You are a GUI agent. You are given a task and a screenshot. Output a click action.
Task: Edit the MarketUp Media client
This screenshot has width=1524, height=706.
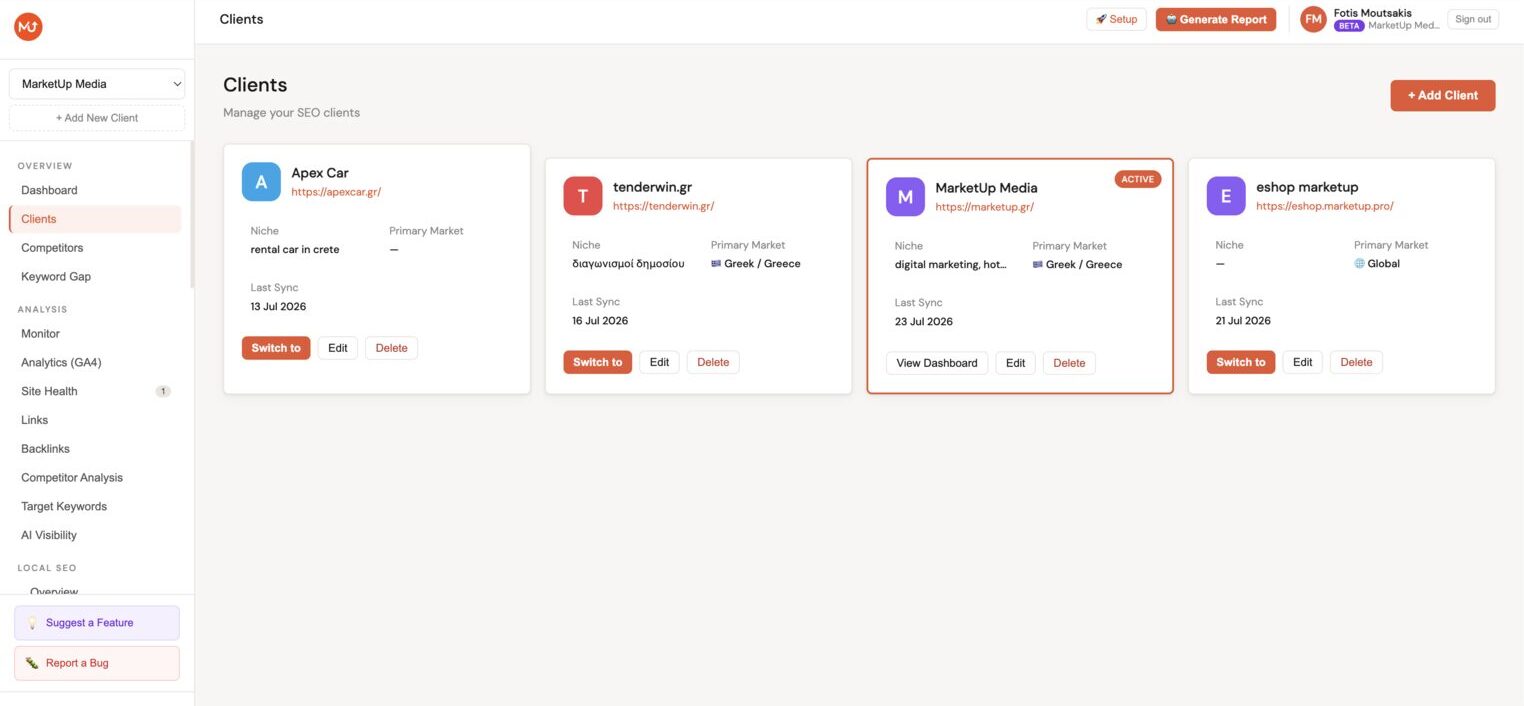[x=1016, y=363]
